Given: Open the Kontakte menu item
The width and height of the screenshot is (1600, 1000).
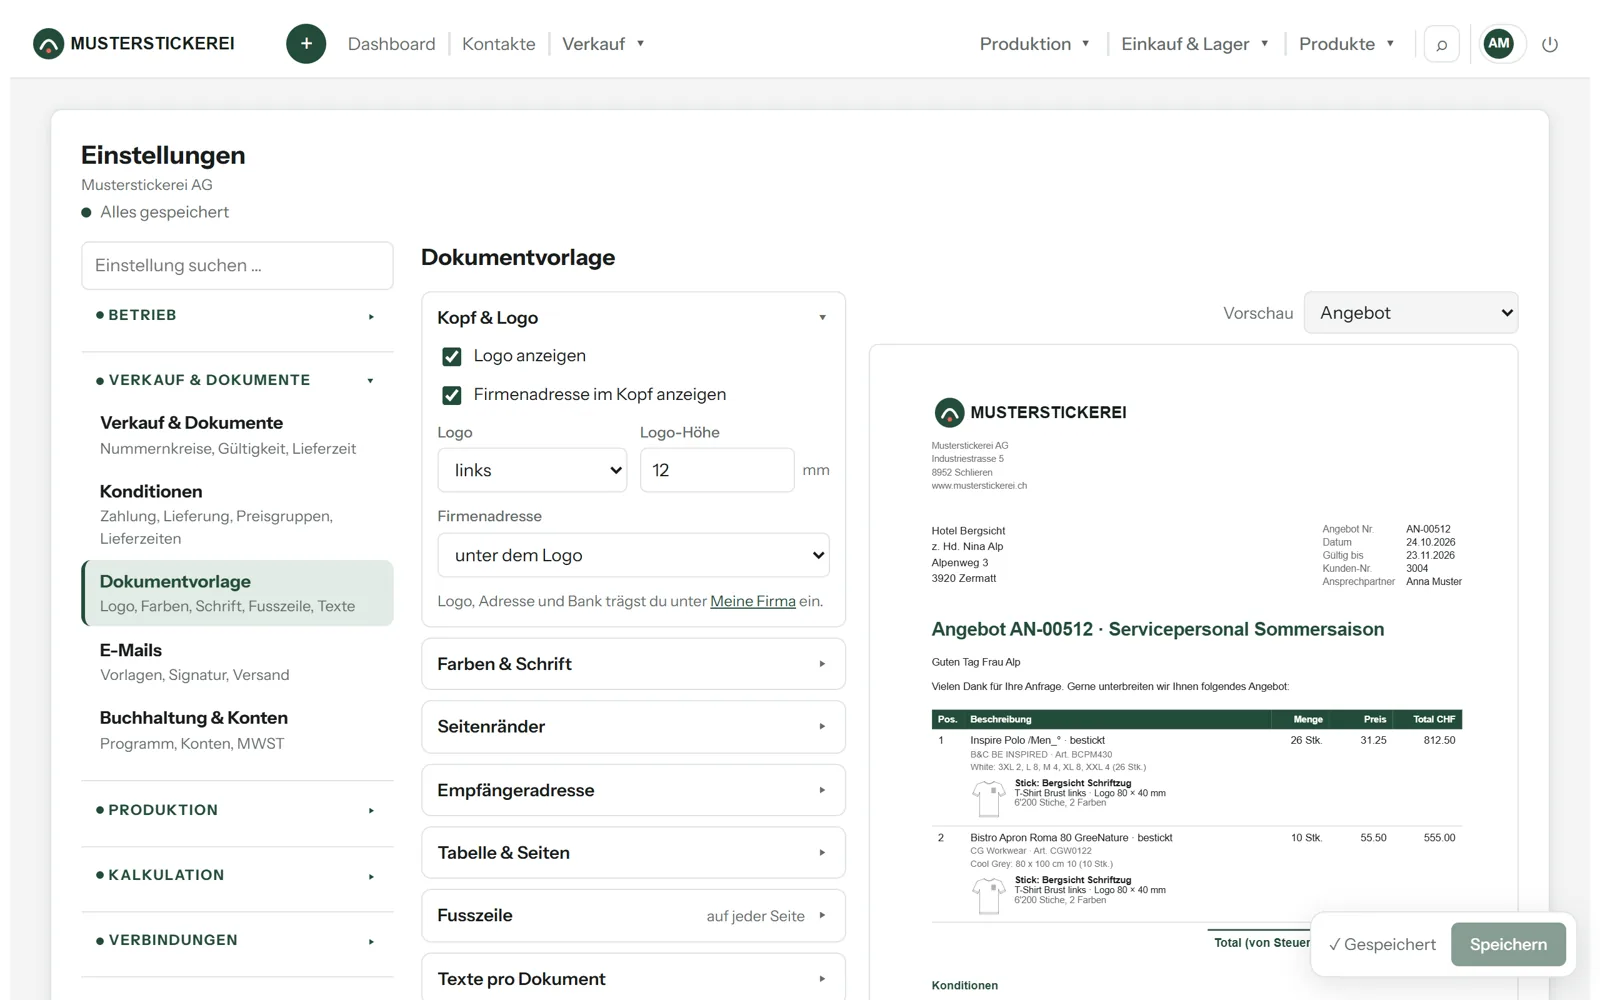Looking at the screenshot, I should [498, 44].
